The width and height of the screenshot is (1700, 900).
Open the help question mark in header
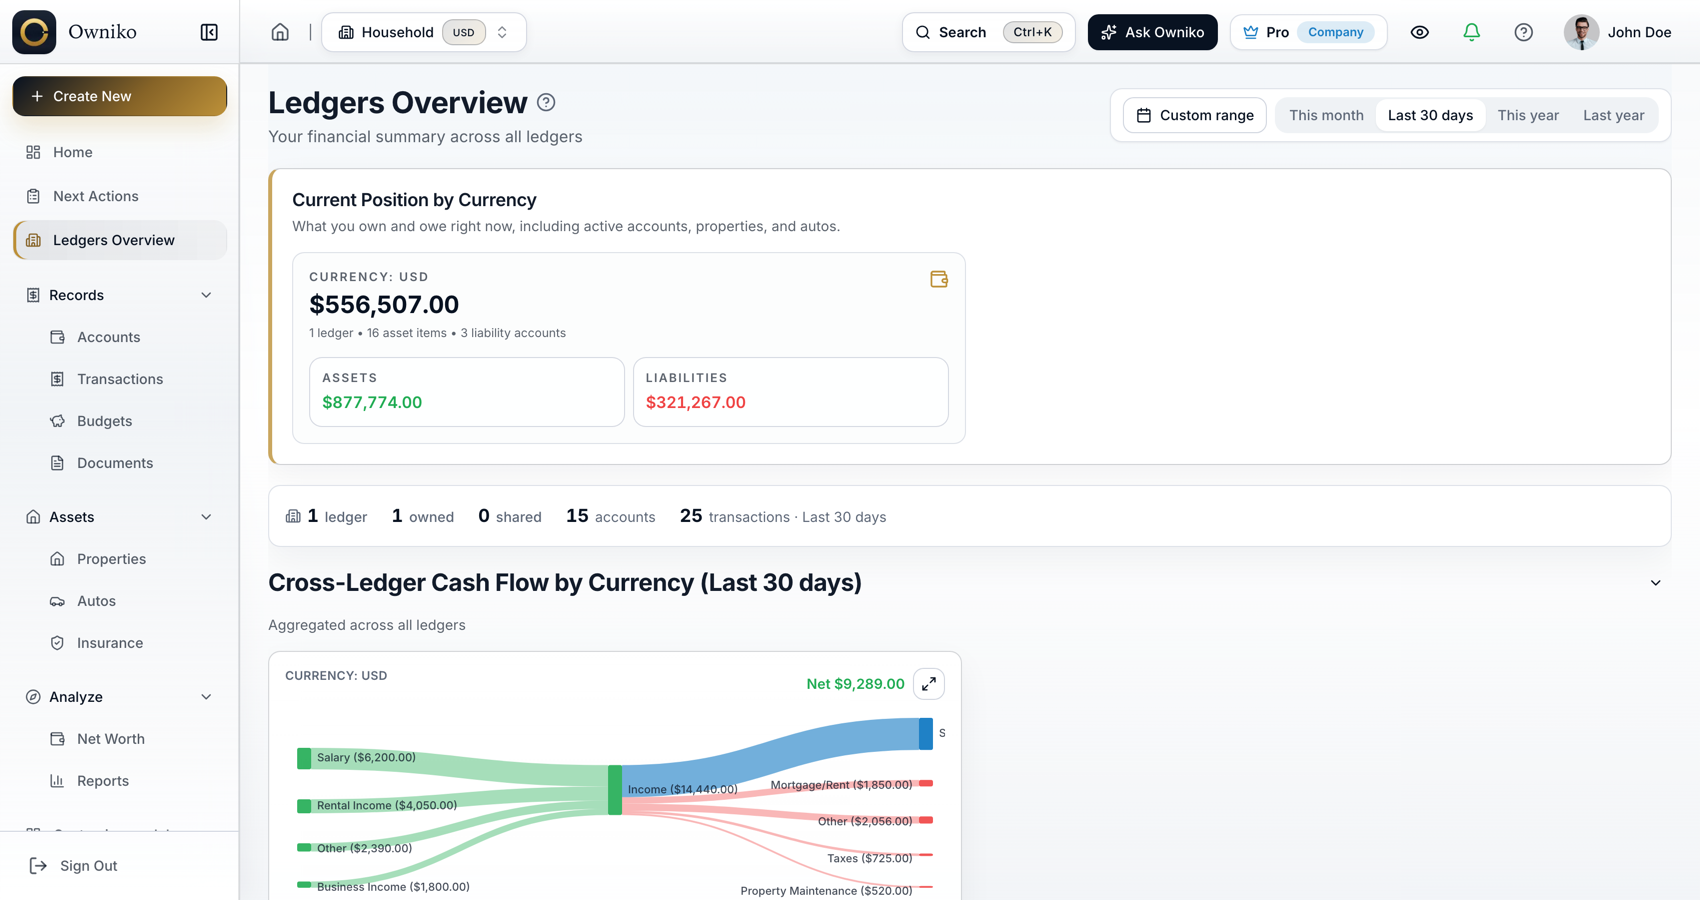tap(1523, 32)
